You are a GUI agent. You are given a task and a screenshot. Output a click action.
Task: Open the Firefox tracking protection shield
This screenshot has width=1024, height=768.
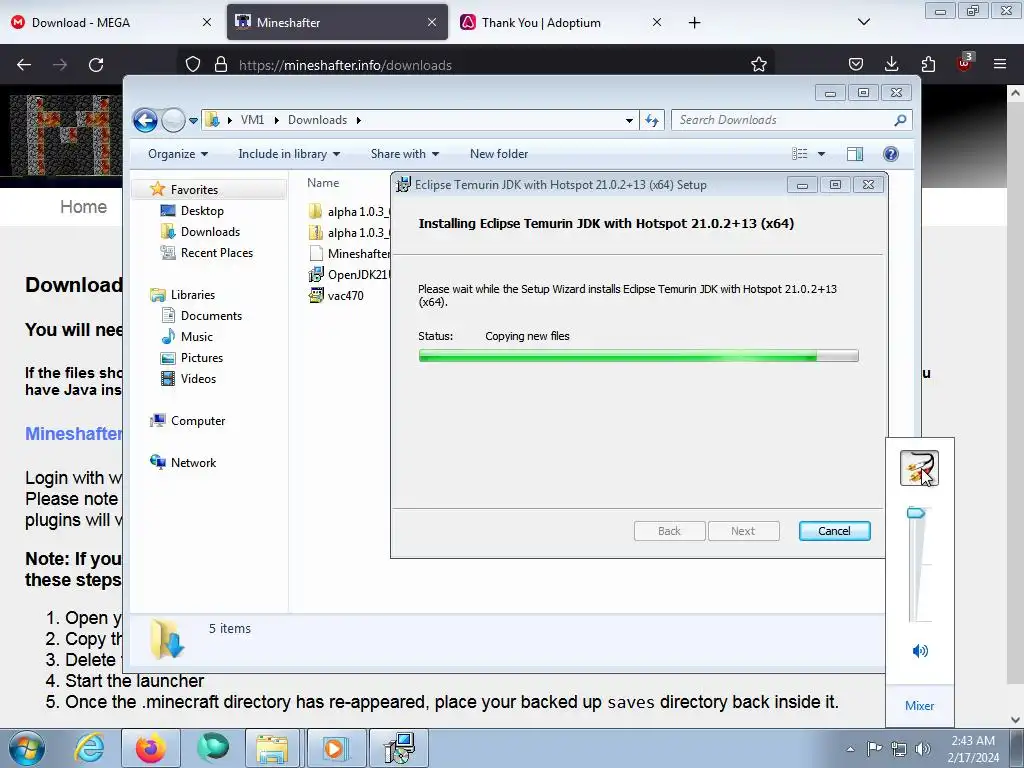193,65
